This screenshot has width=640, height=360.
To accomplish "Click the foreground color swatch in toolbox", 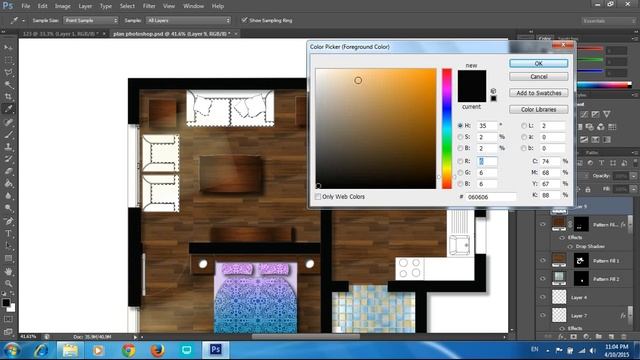I will (6, 302).
